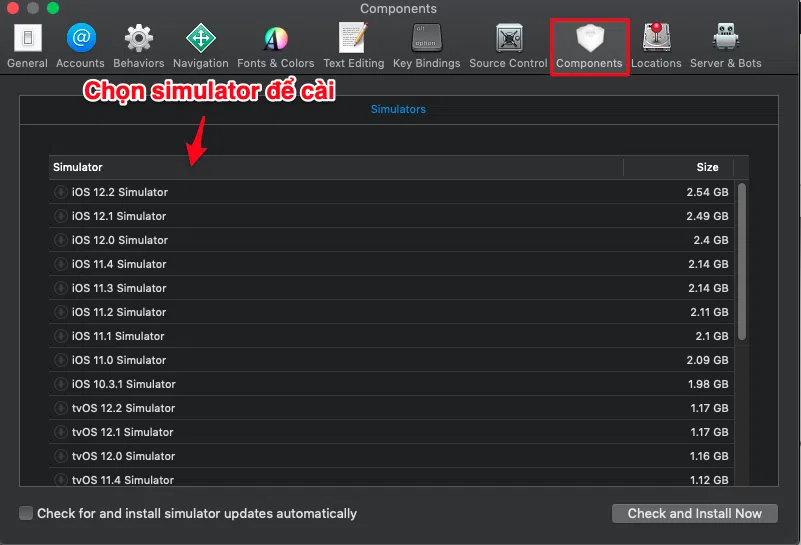Download the tvOS 12.1 Simulator
The image size is (801, 545).
coord(61,432)
